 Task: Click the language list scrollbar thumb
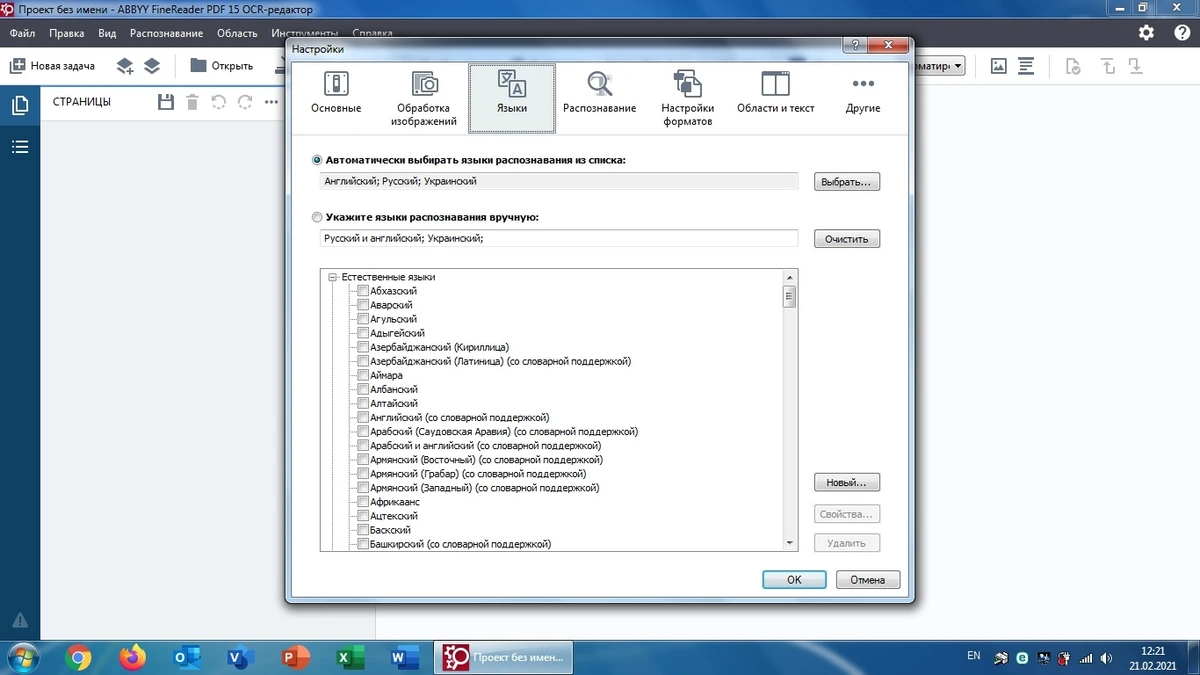tap(790, 297)
